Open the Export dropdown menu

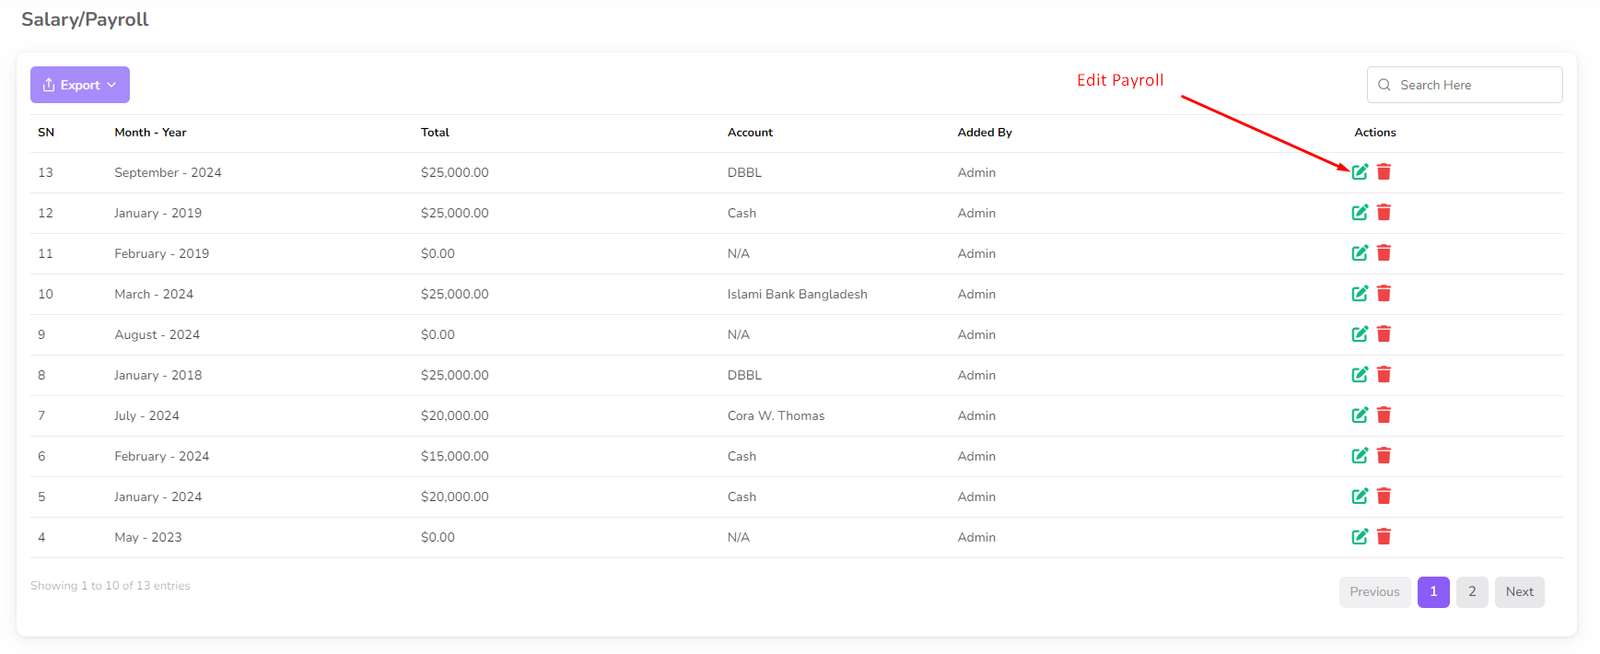point(80,85)
